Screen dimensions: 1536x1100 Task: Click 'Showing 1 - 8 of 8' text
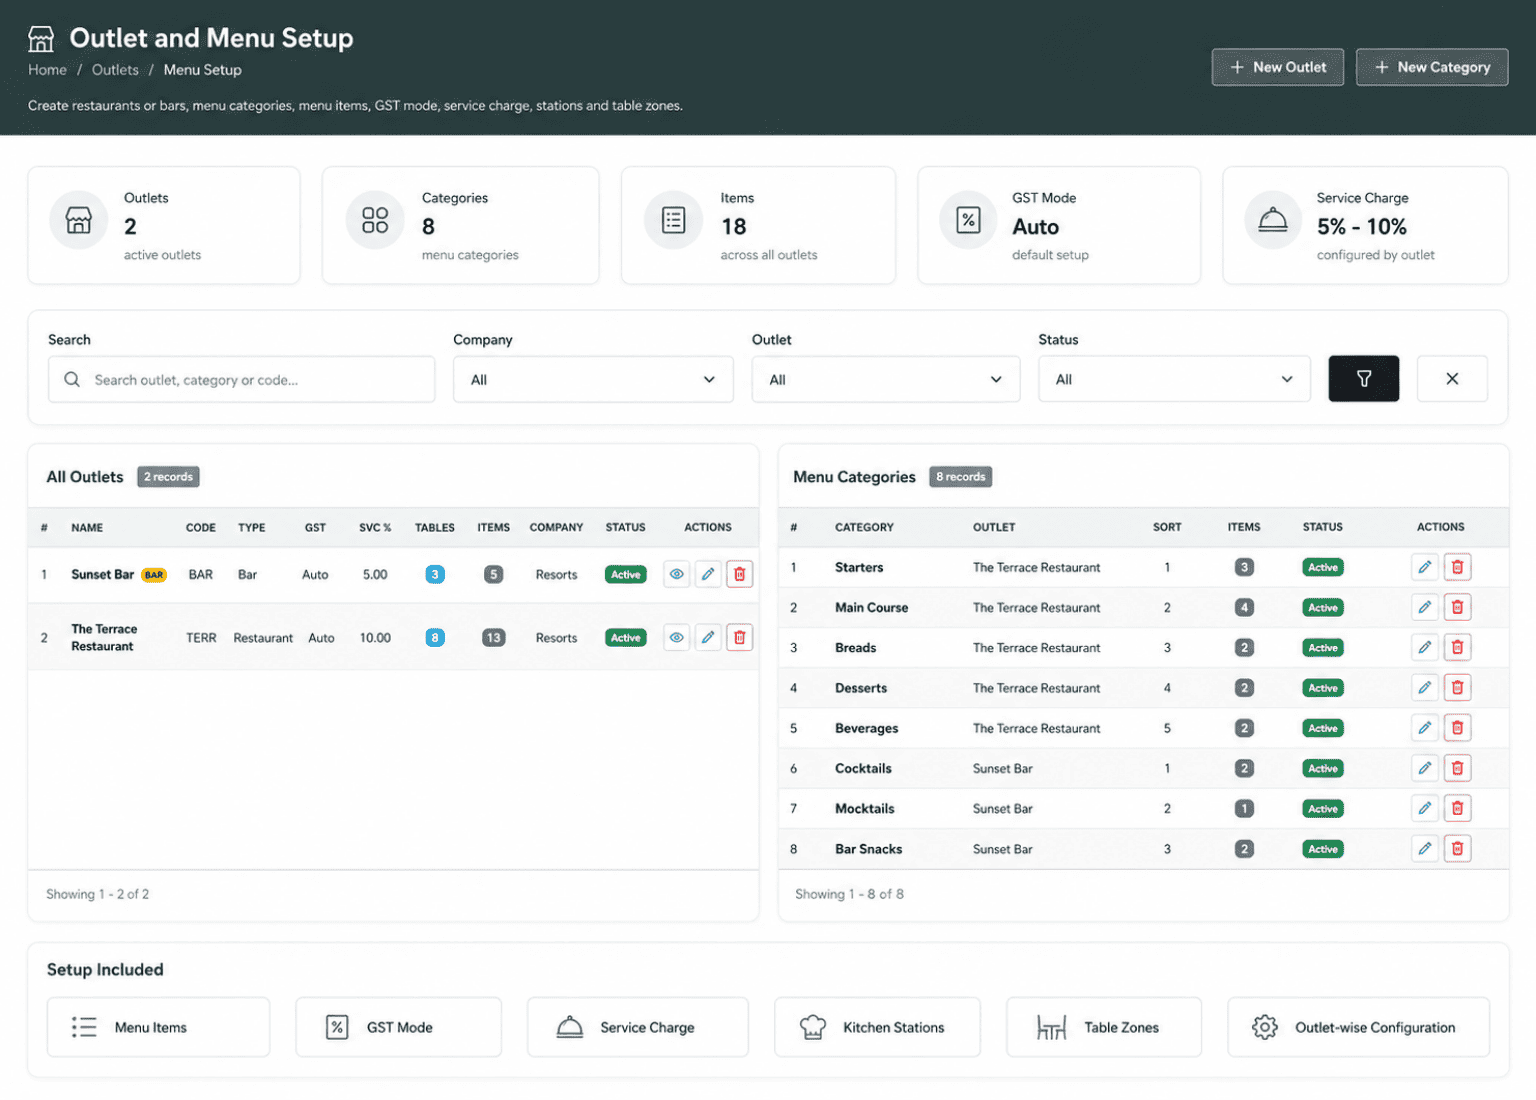[x=849, y=894]
